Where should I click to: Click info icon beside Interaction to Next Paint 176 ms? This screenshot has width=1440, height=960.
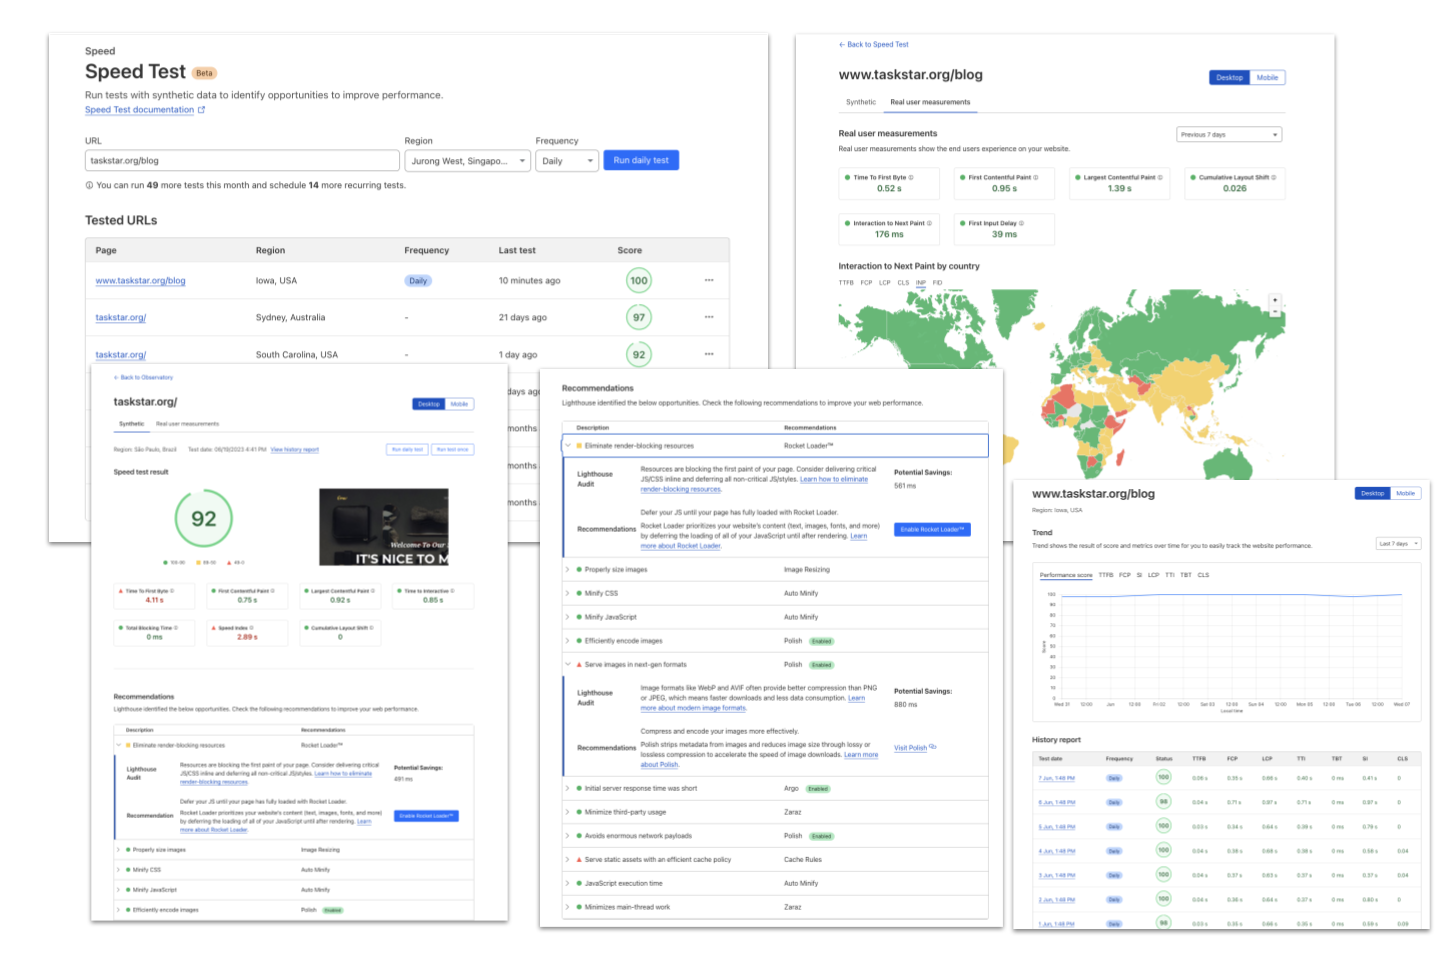point(929,223)
